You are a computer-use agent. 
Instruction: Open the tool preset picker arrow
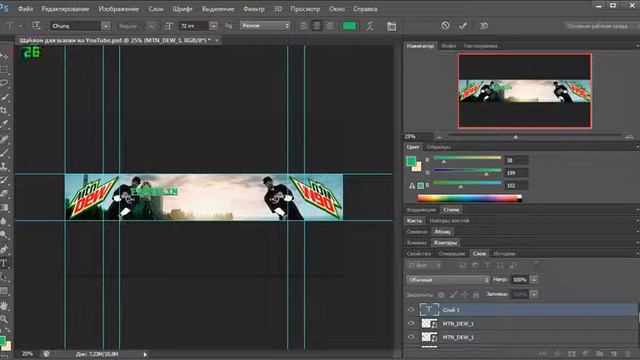click(20, 26)
